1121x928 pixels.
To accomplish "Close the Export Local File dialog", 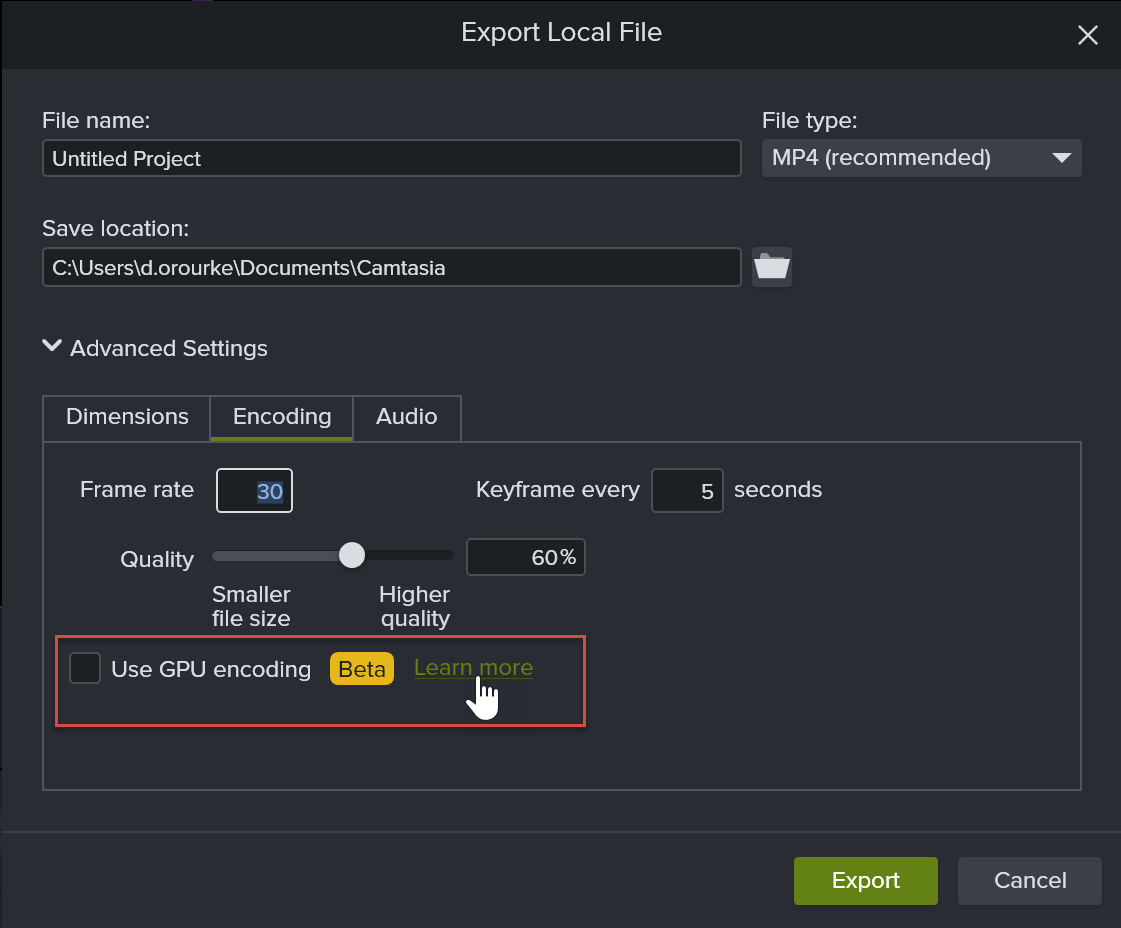I will pos(1088,34).
